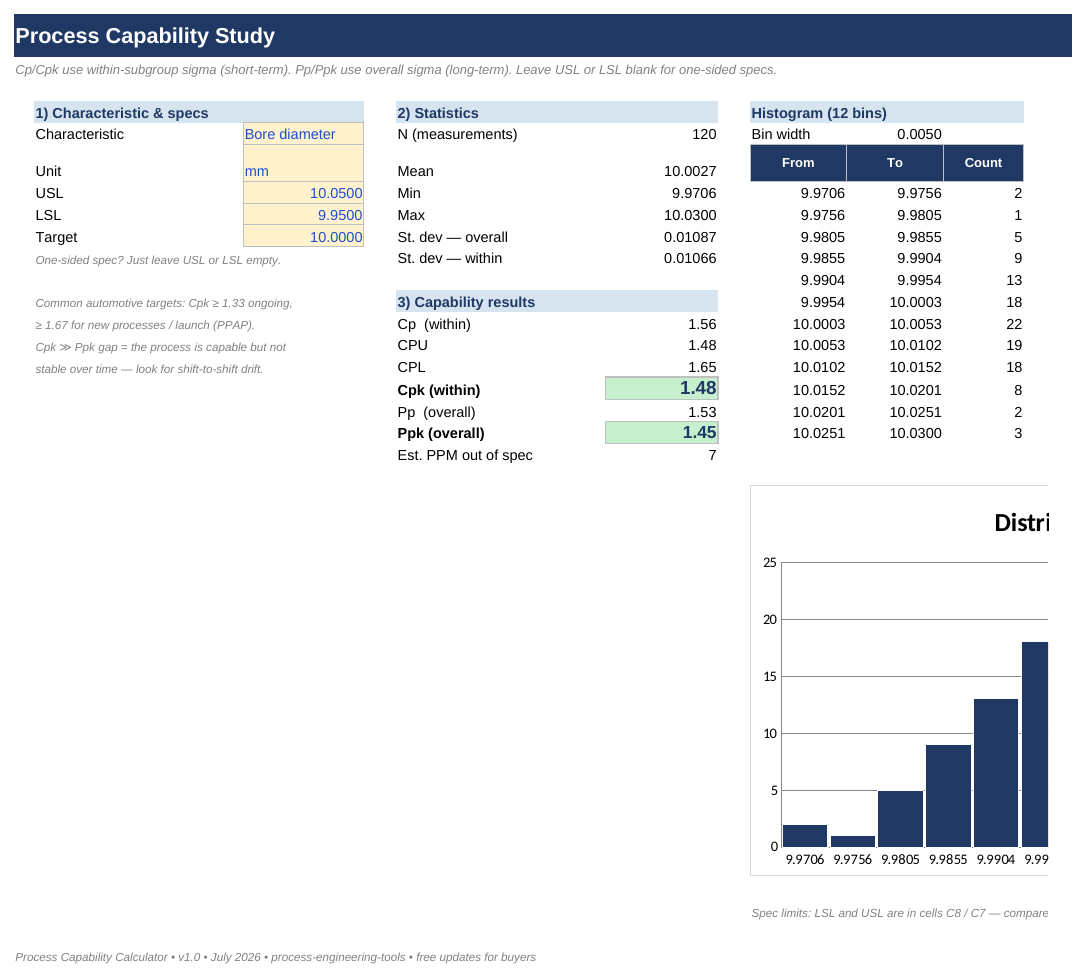Select the histogram count 13
The height and width of the screenshot is (978, 1086).
point(1014,281)
